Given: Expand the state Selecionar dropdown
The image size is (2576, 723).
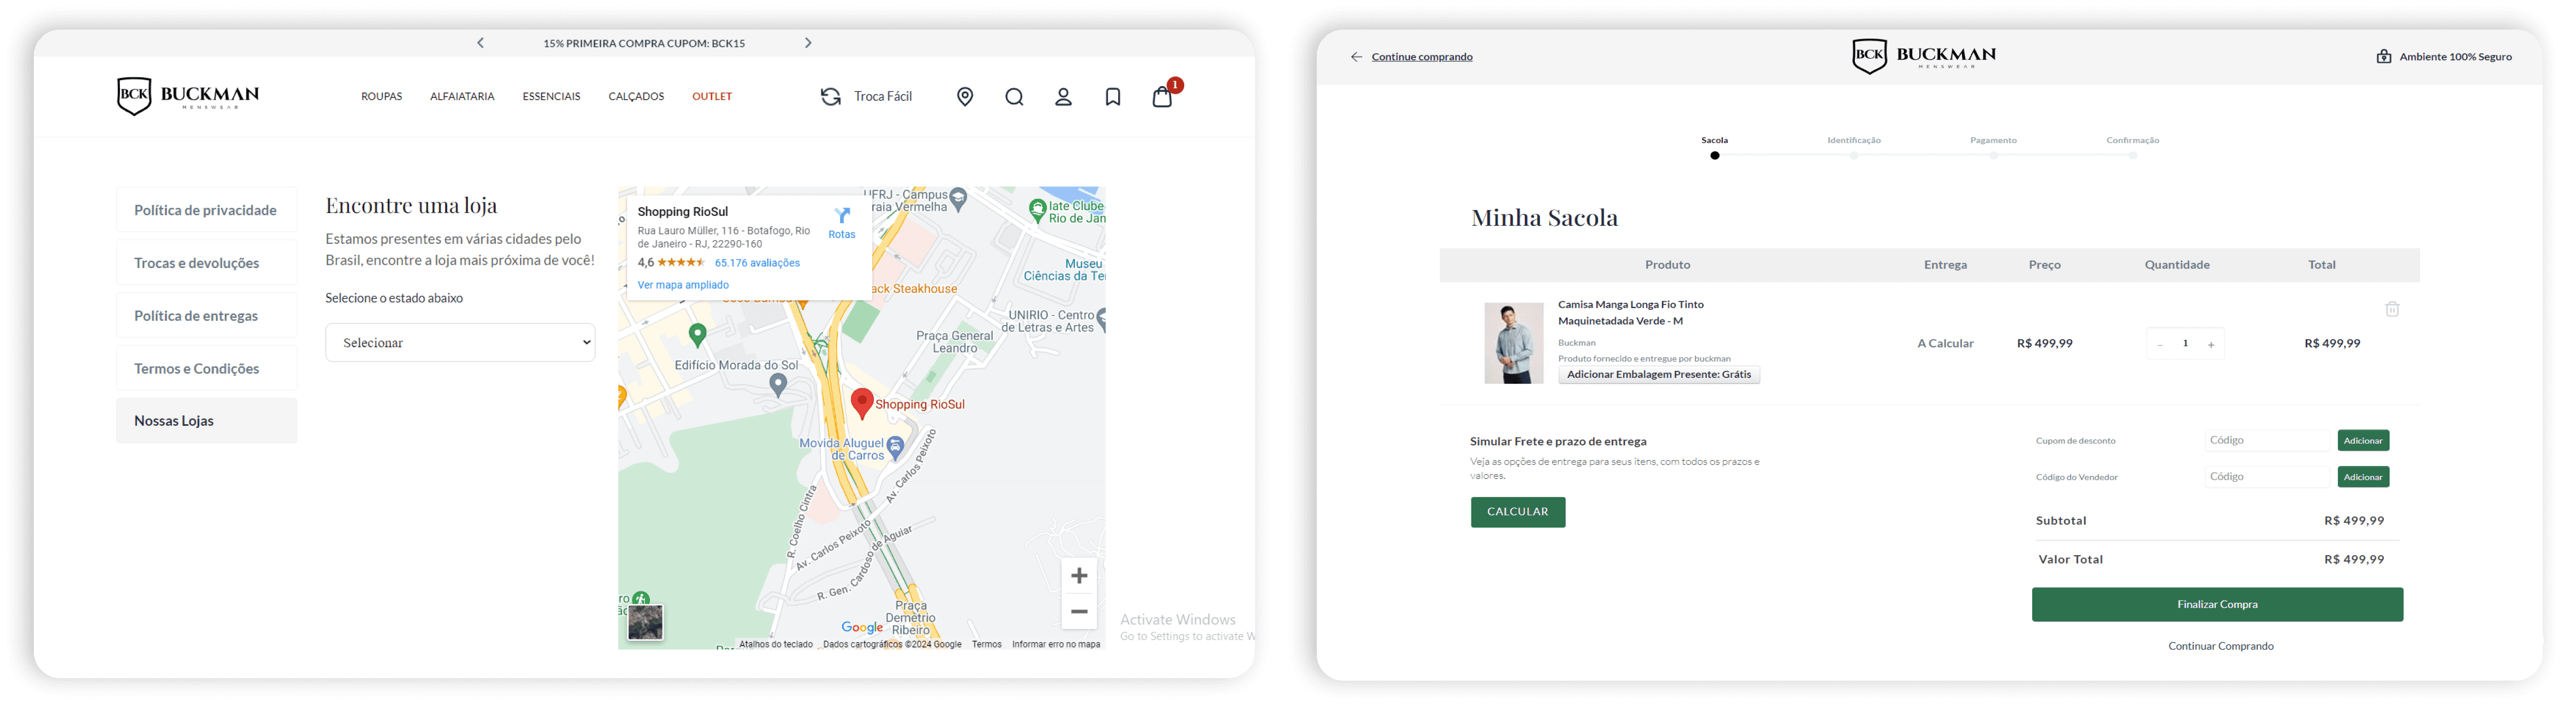Looking at the screenshot, I should pos(460,343).
